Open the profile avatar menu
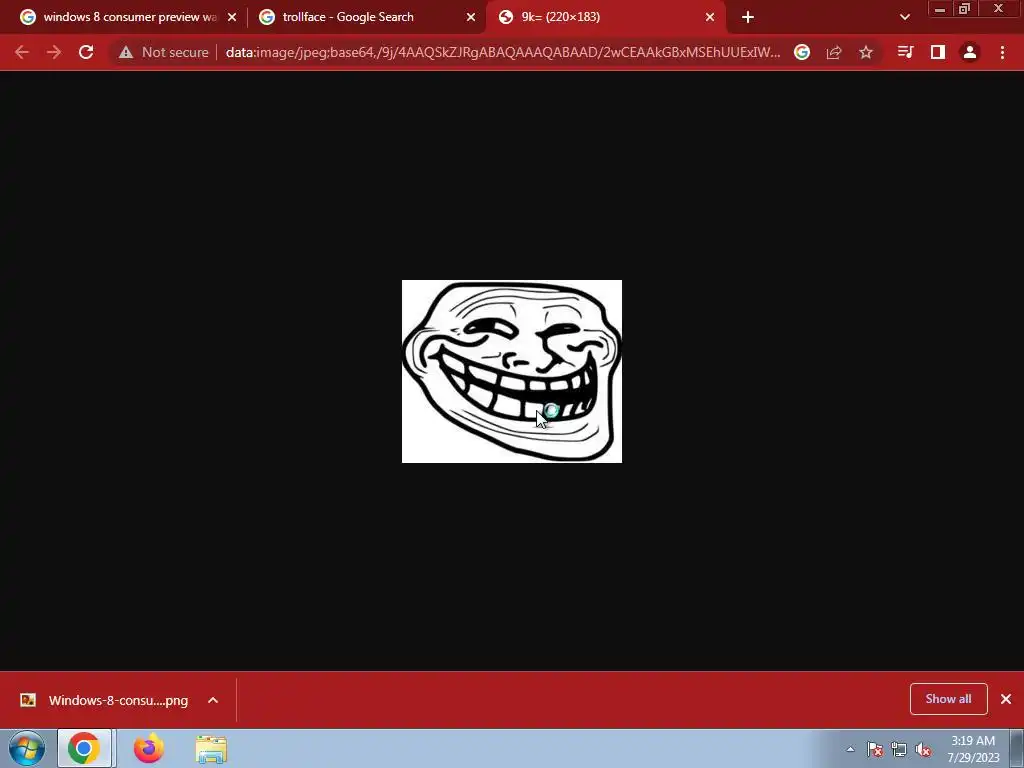The image size is (1024, 768). pos(970,52)
